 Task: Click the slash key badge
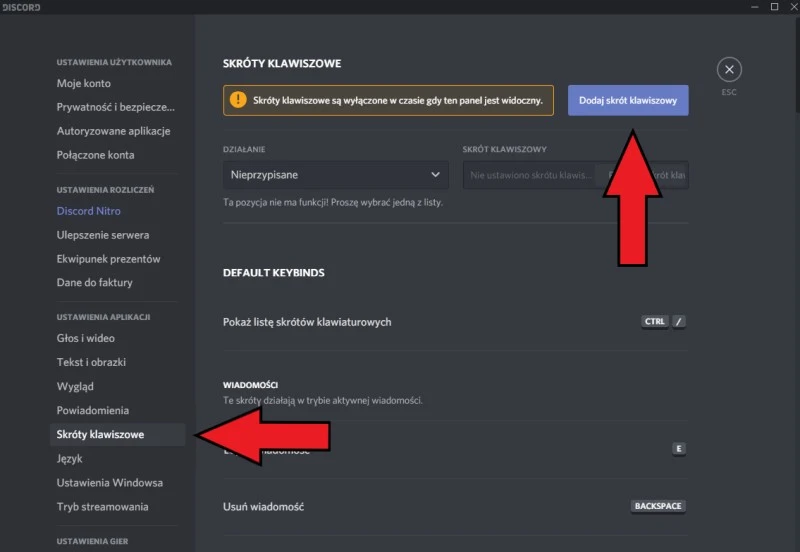pyautogui.click(x=679, y=321)
